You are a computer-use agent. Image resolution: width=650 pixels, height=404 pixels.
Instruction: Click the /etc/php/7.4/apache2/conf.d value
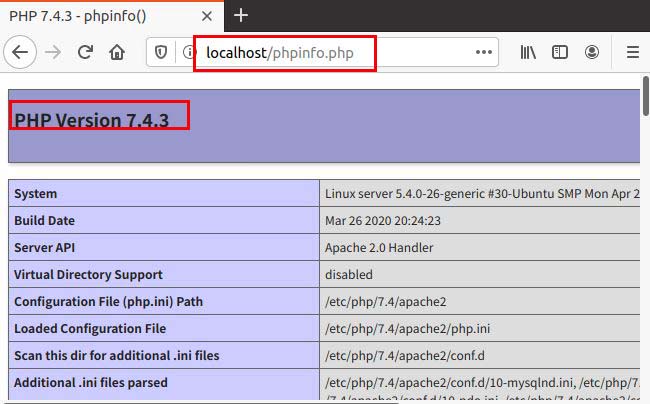click(405, 355)
